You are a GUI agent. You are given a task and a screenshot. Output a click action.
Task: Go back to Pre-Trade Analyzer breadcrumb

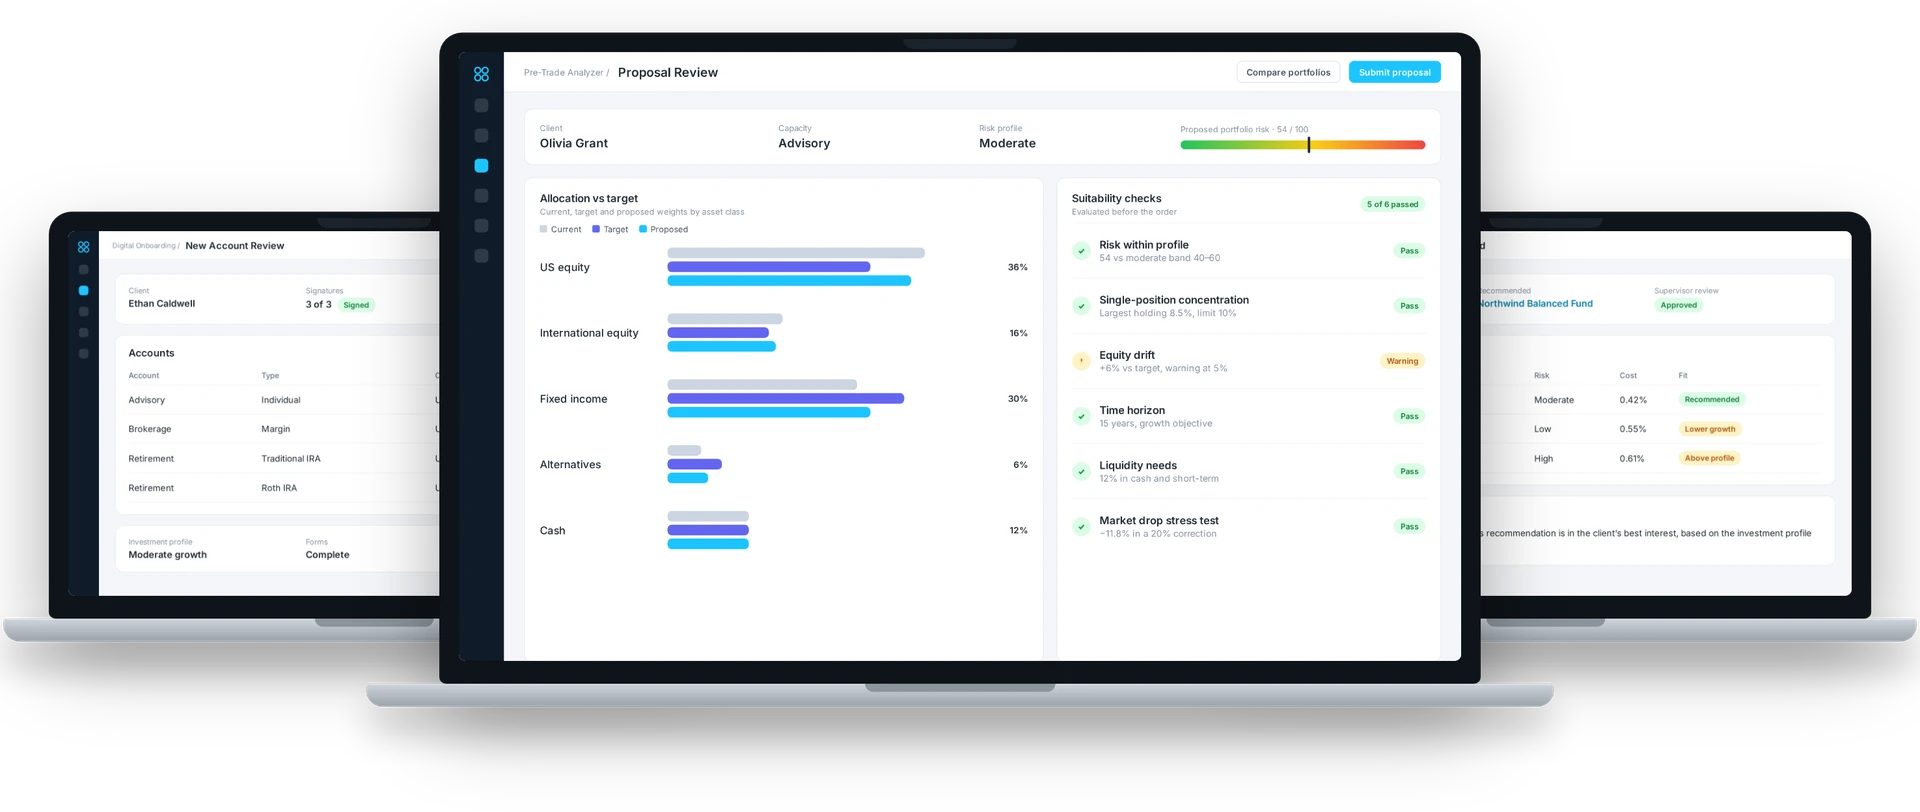click(564, 73)
